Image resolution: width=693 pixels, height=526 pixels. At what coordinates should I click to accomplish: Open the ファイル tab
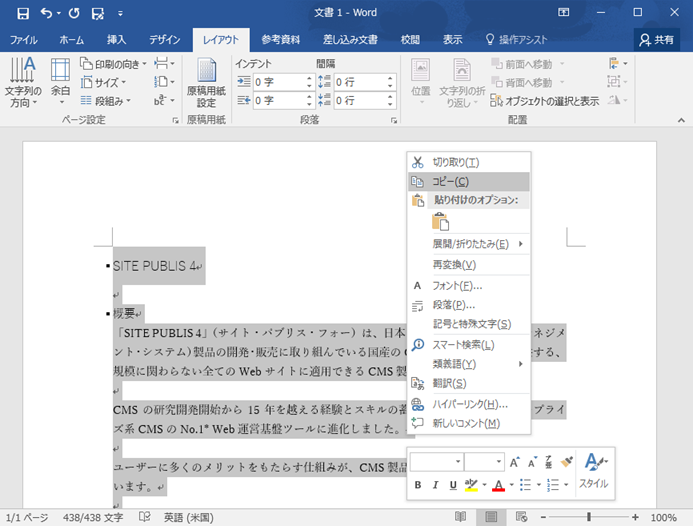23,40
